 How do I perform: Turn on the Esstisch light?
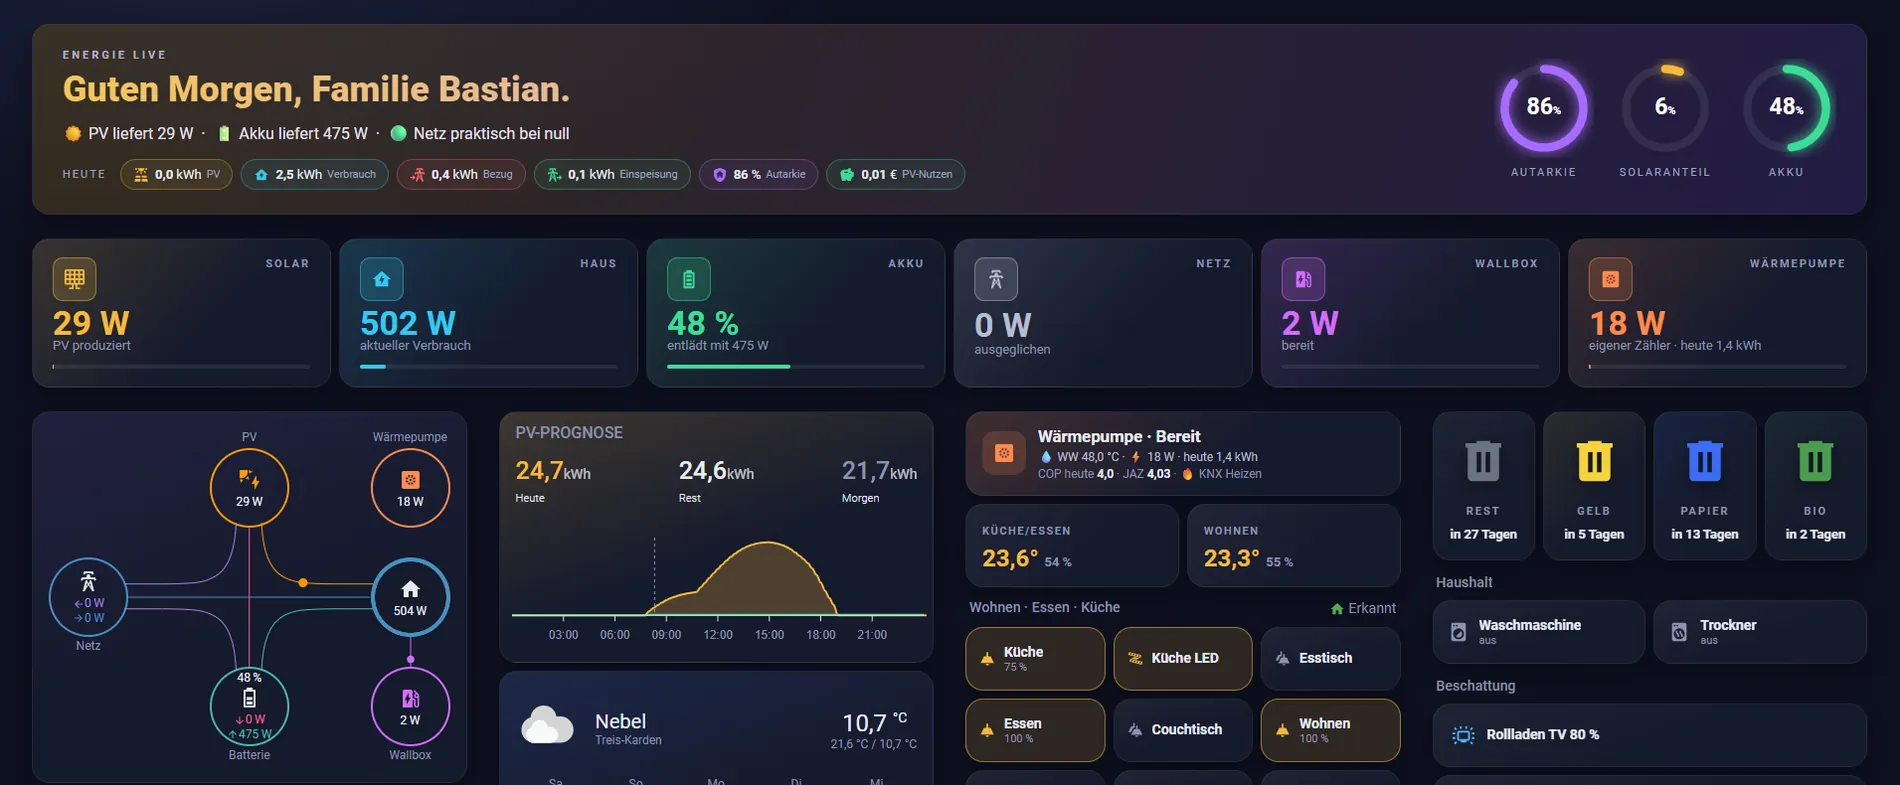1330,659
